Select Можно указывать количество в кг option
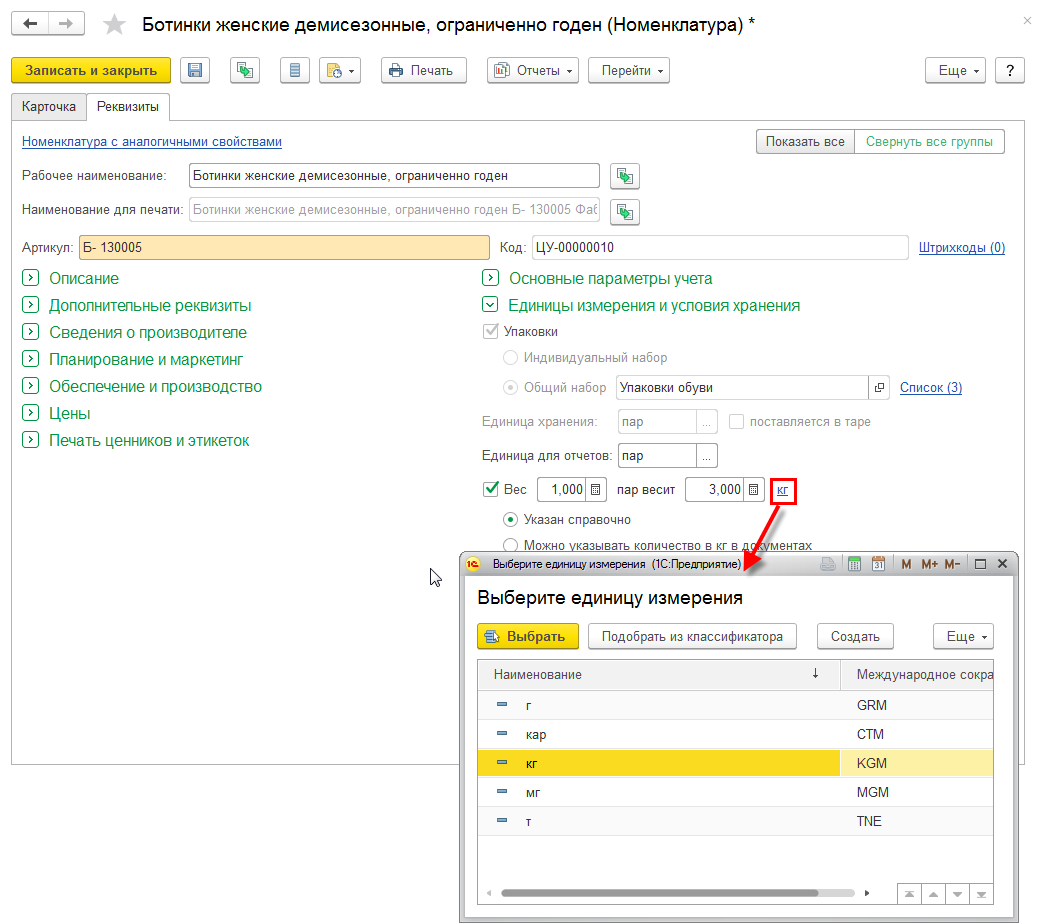This screenshot has width=1044, height=923. [x=510, y=545]
